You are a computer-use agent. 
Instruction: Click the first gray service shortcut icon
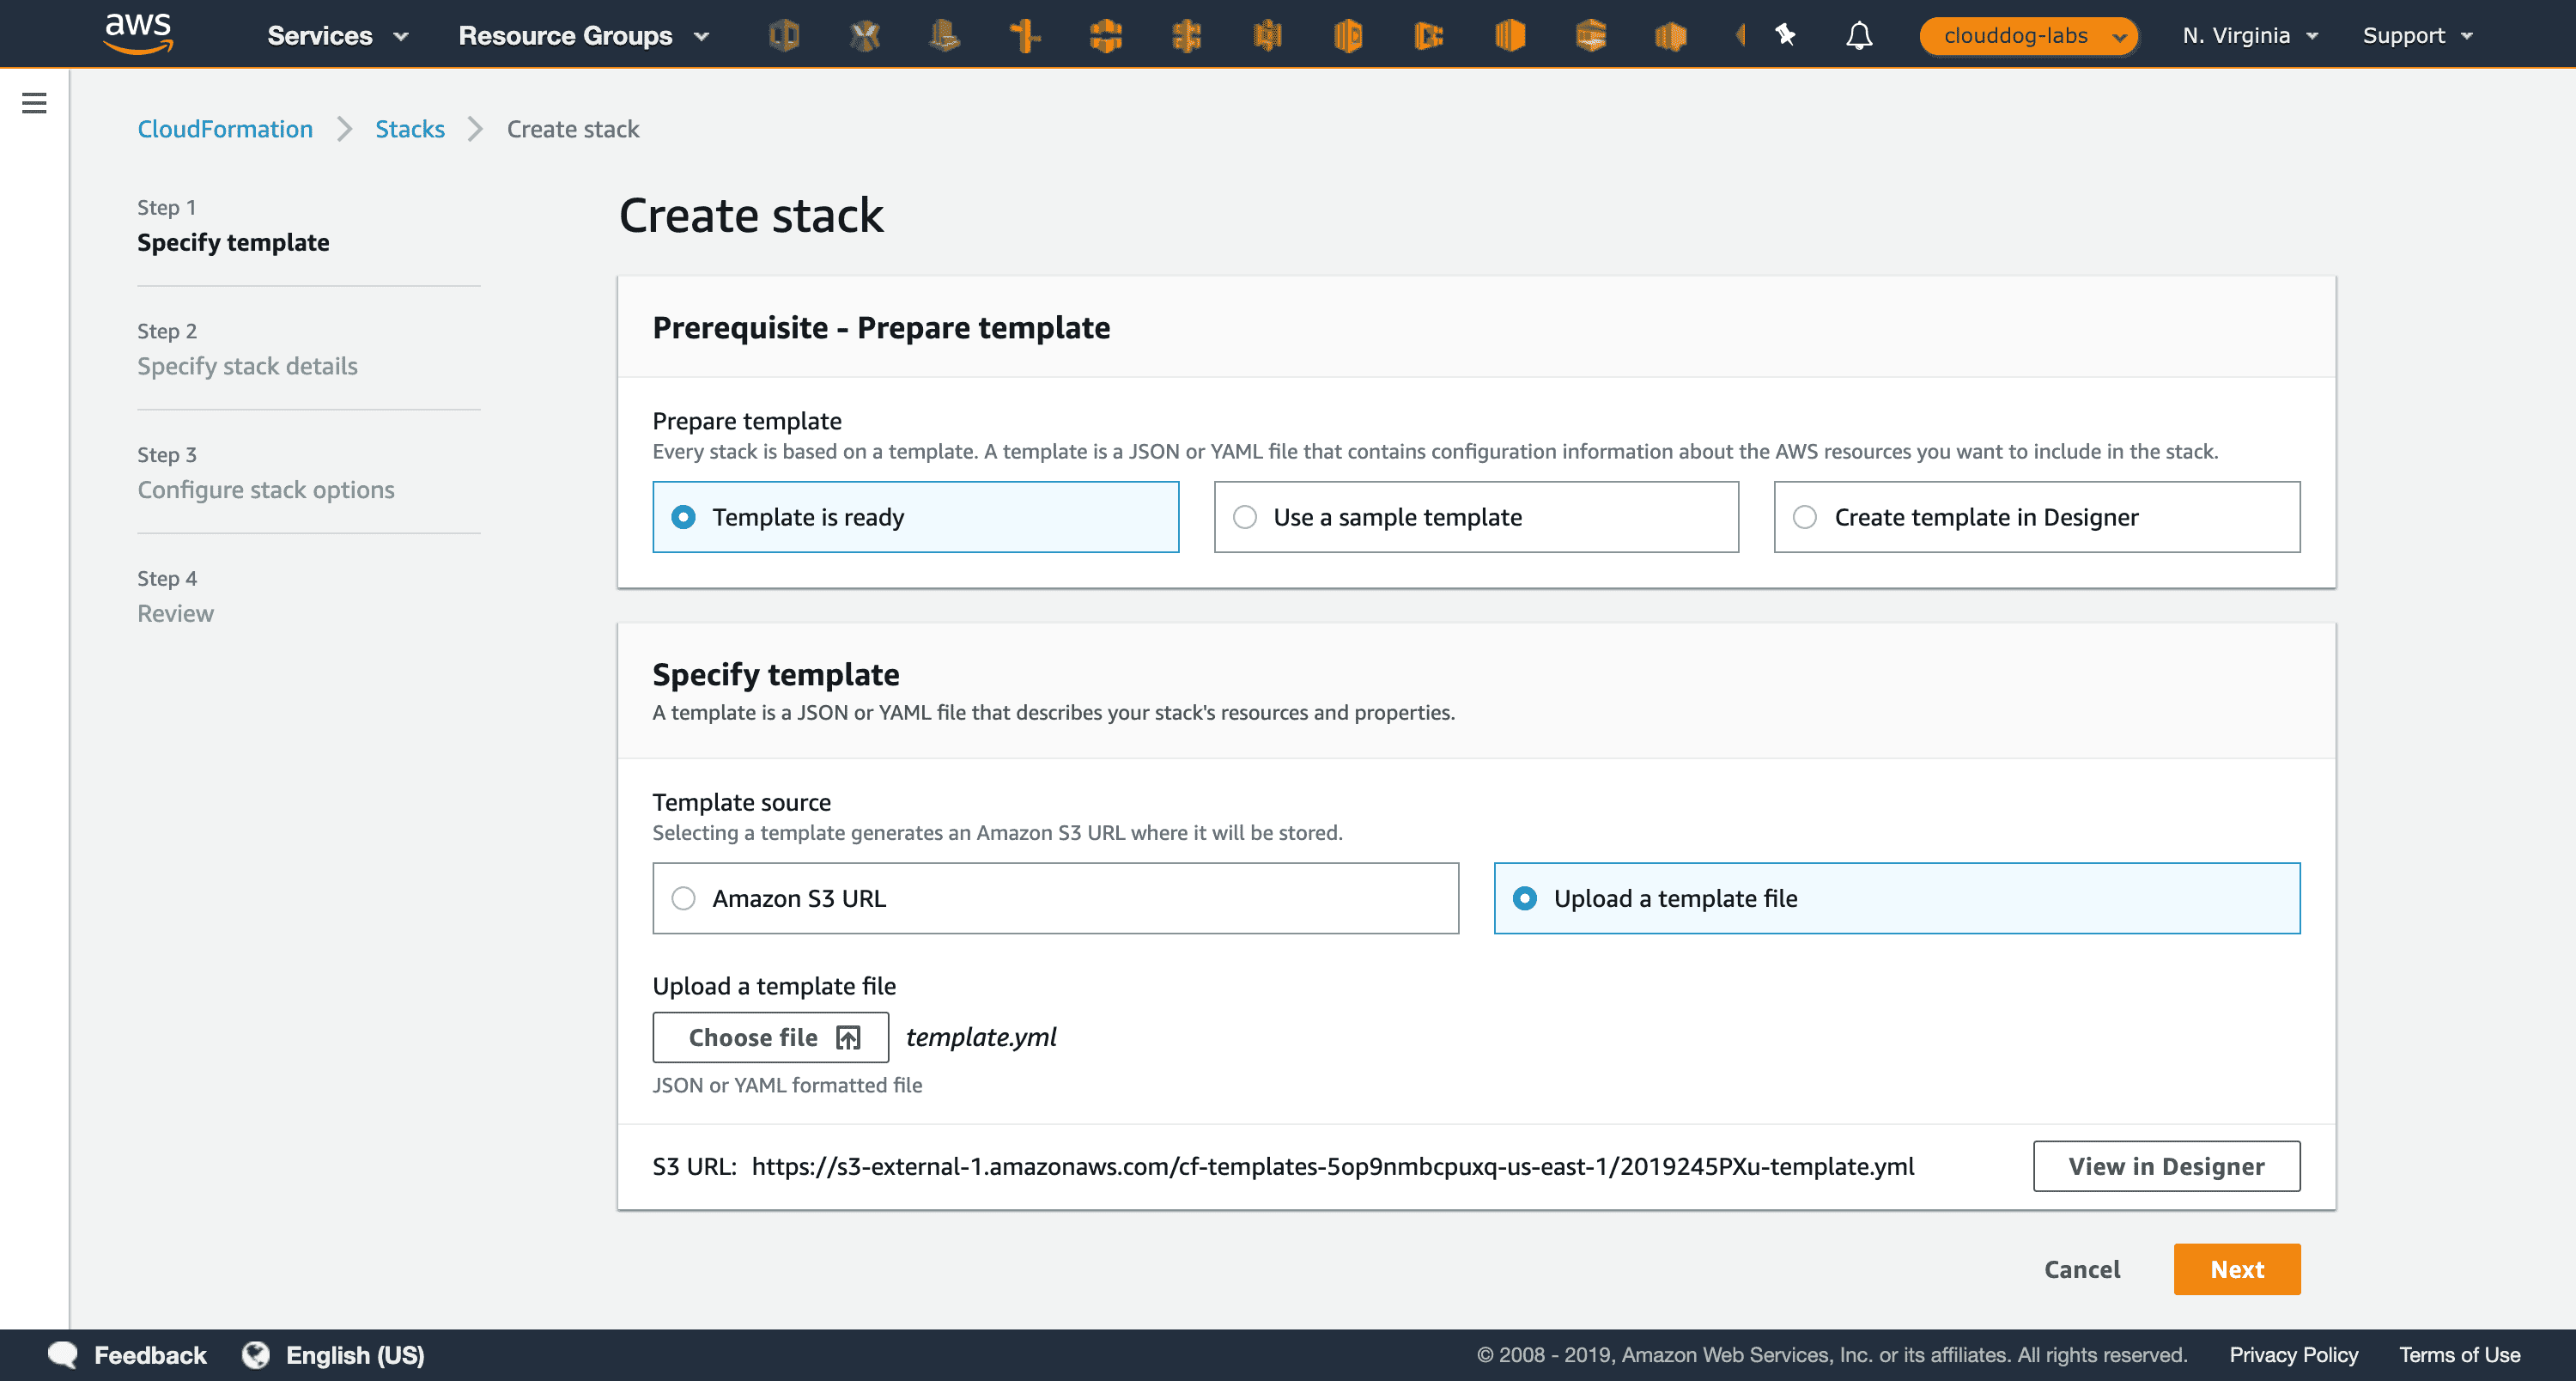pos(784,36)
